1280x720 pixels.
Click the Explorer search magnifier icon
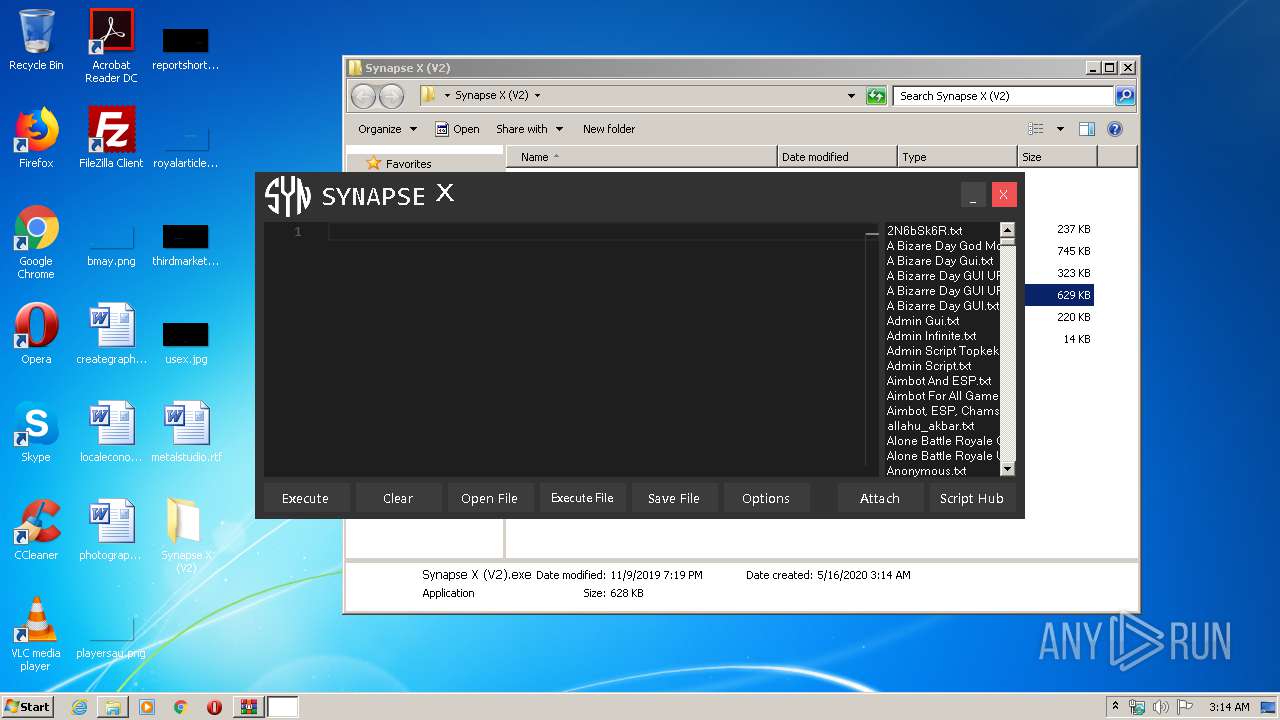coord(1125,96)
